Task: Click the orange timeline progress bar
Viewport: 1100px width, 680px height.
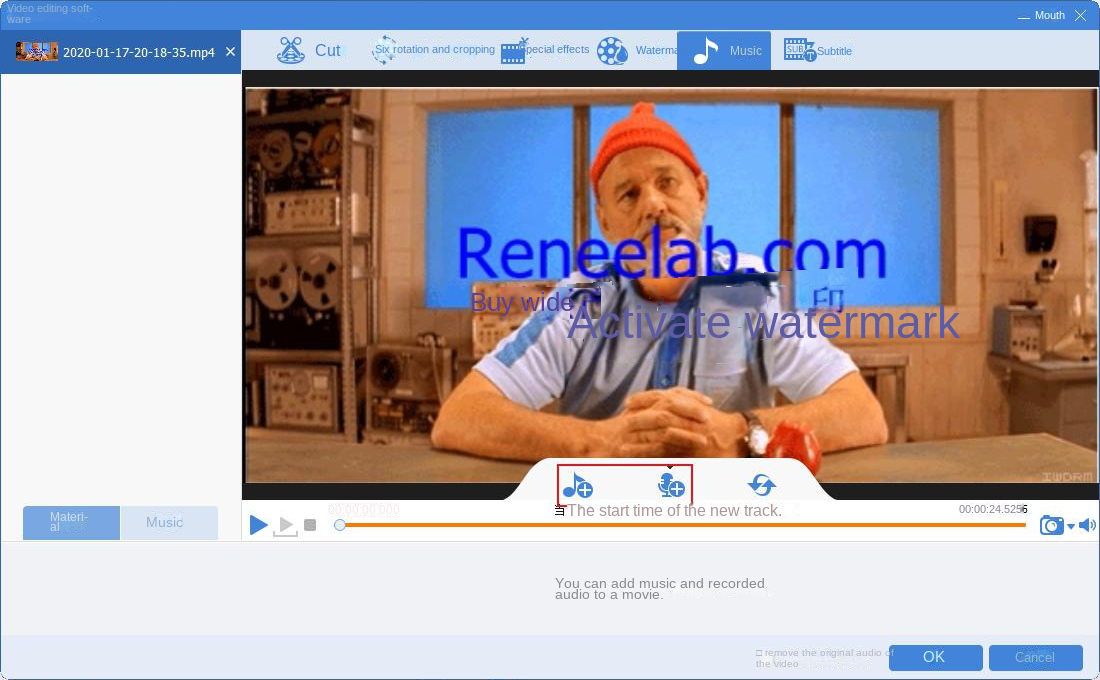Action: click(684, 525)
